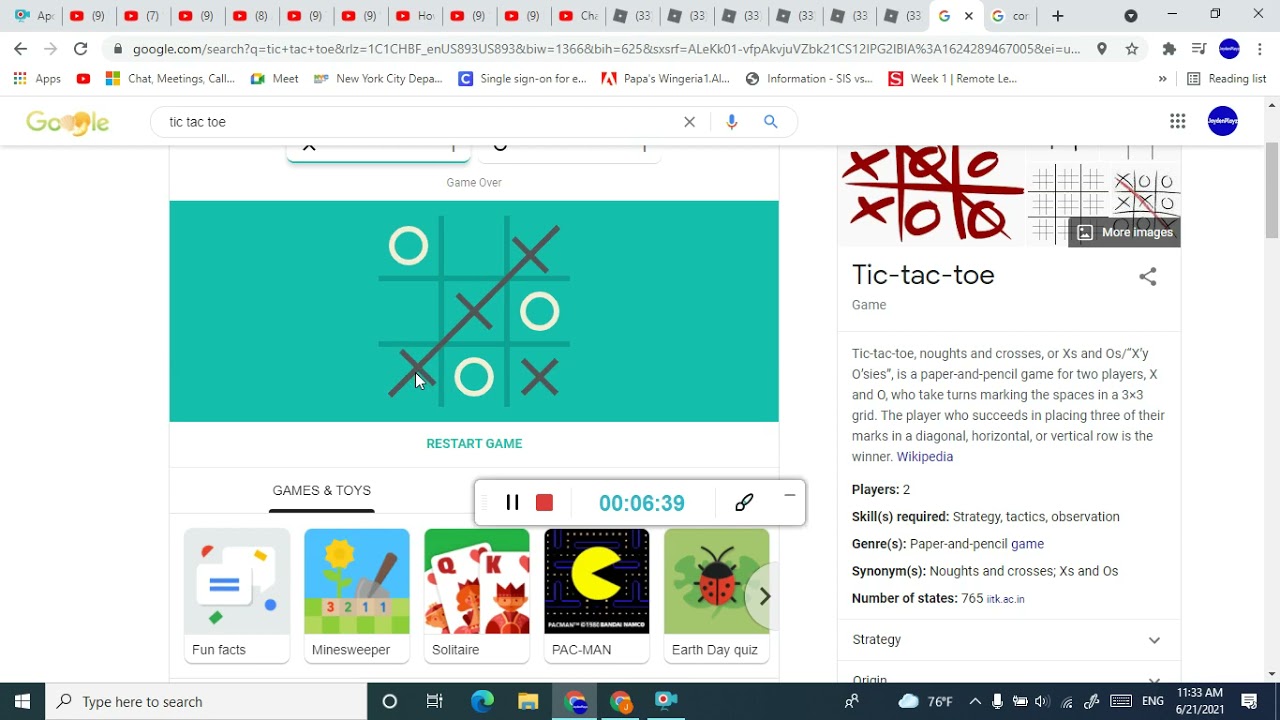Open the Extensions puzzle icon
The height and width of the screenshot is (720, 1280).
[x=1169, y=49]
